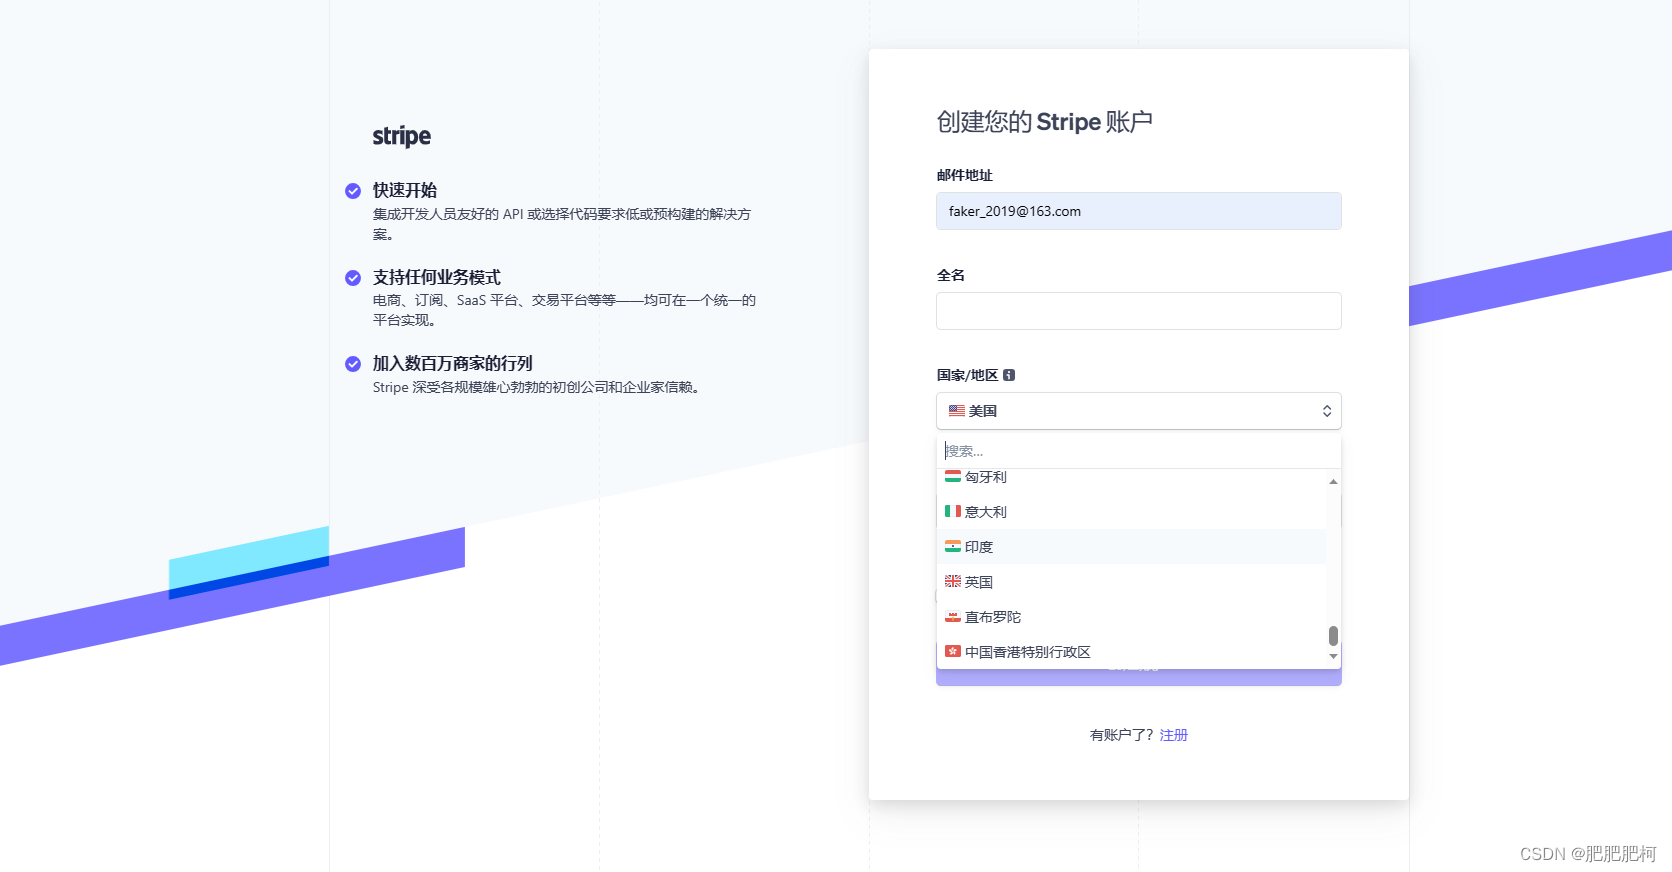Select 匈牙利 from the country list
This screenshot has width=1672, height=872.
[1132, 478]
